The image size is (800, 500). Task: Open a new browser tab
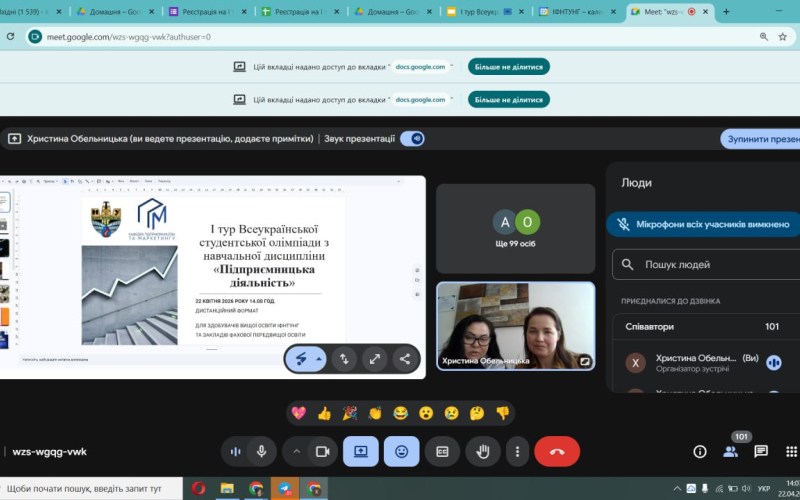(727, 12)
